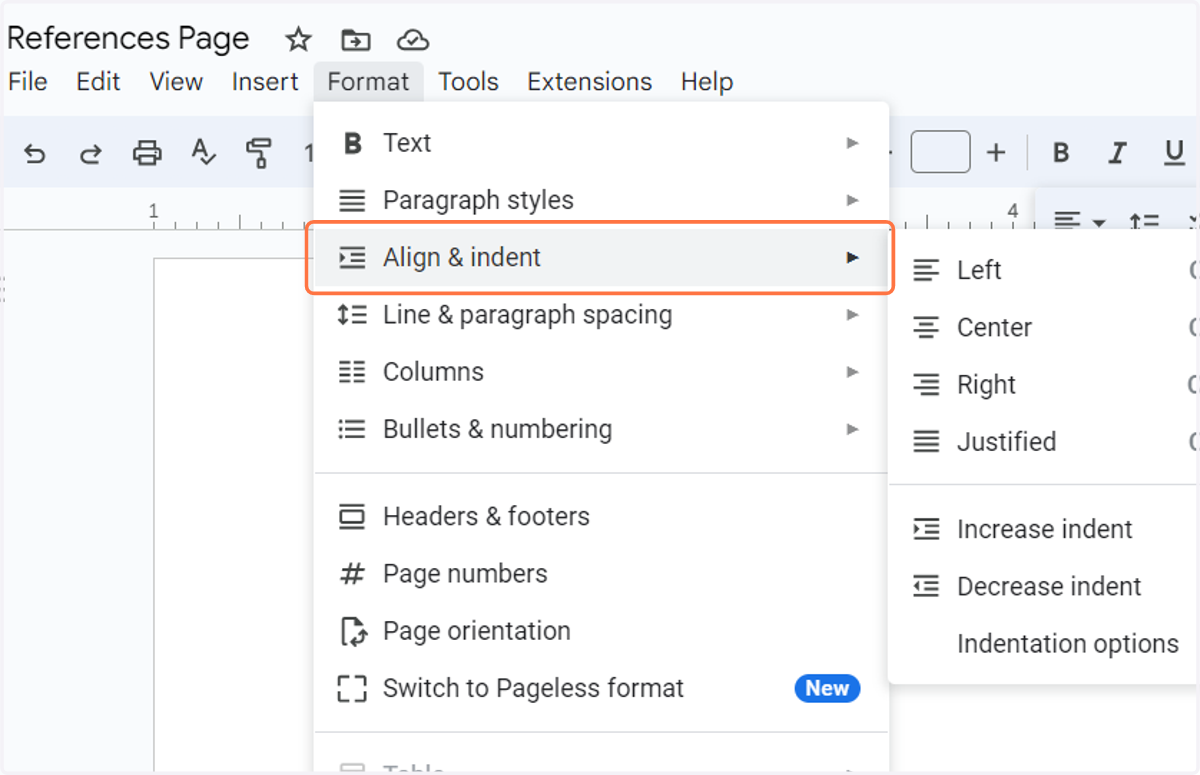
Task: Open the Edit menu
Action: (x=98, y=82)
